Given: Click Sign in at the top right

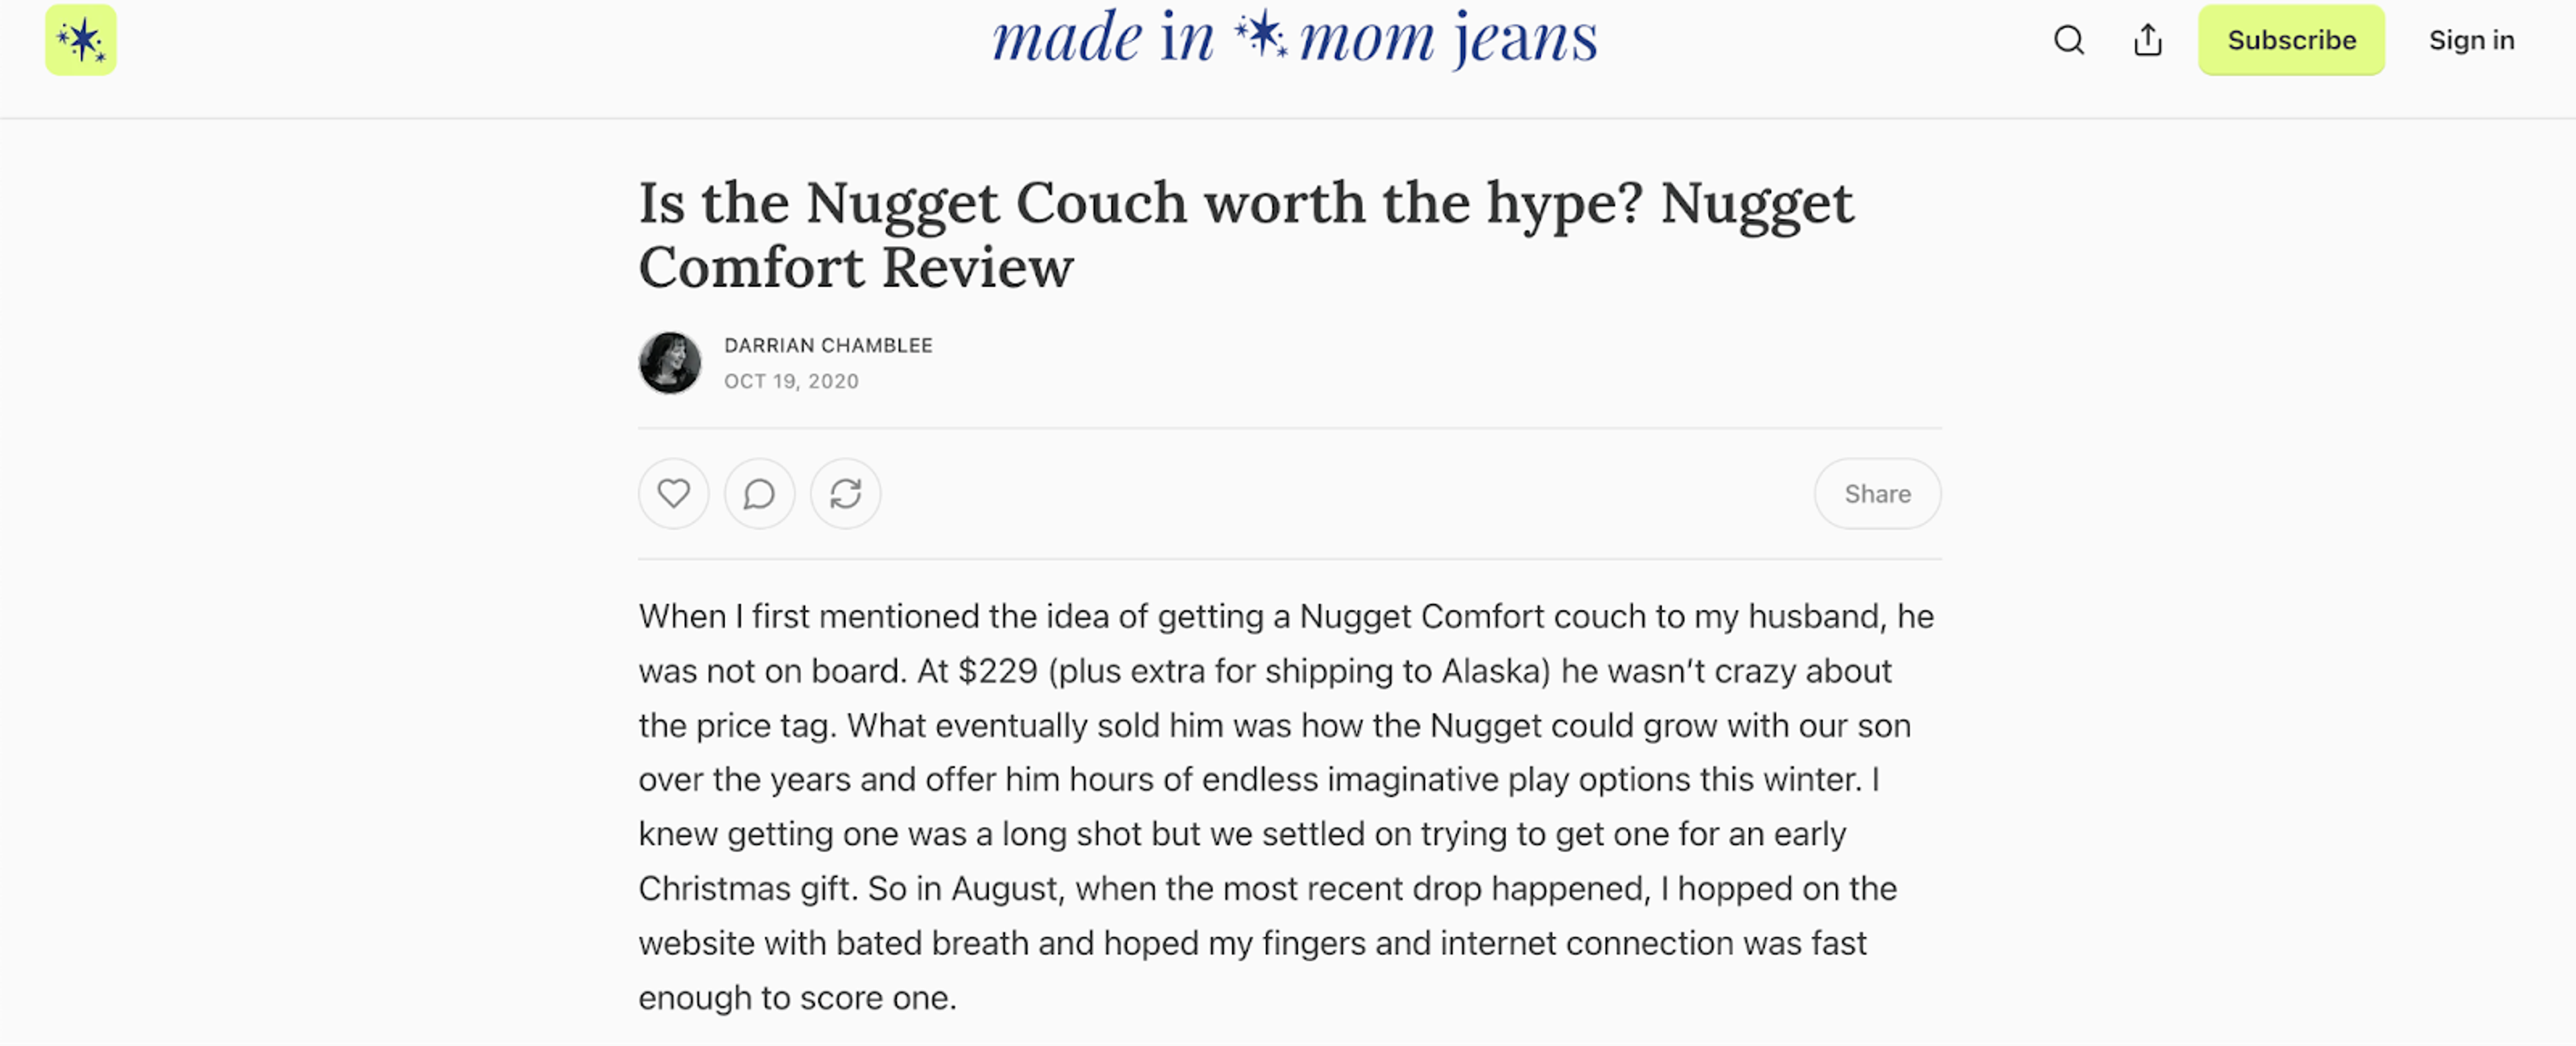Looking at the screenshot, I should click(x=2471, y=40).
